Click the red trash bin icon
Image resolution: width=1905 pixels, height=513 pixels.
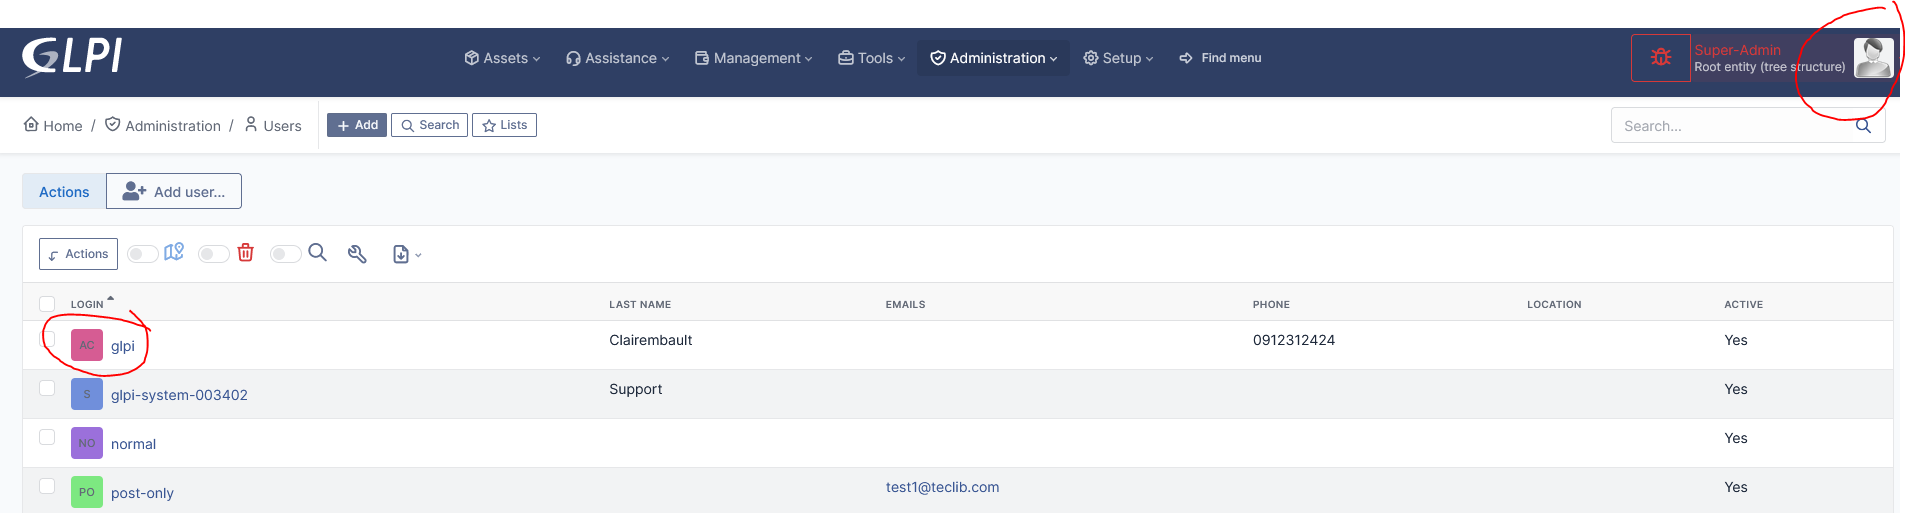pyautogui.click(x=246, y=253)
